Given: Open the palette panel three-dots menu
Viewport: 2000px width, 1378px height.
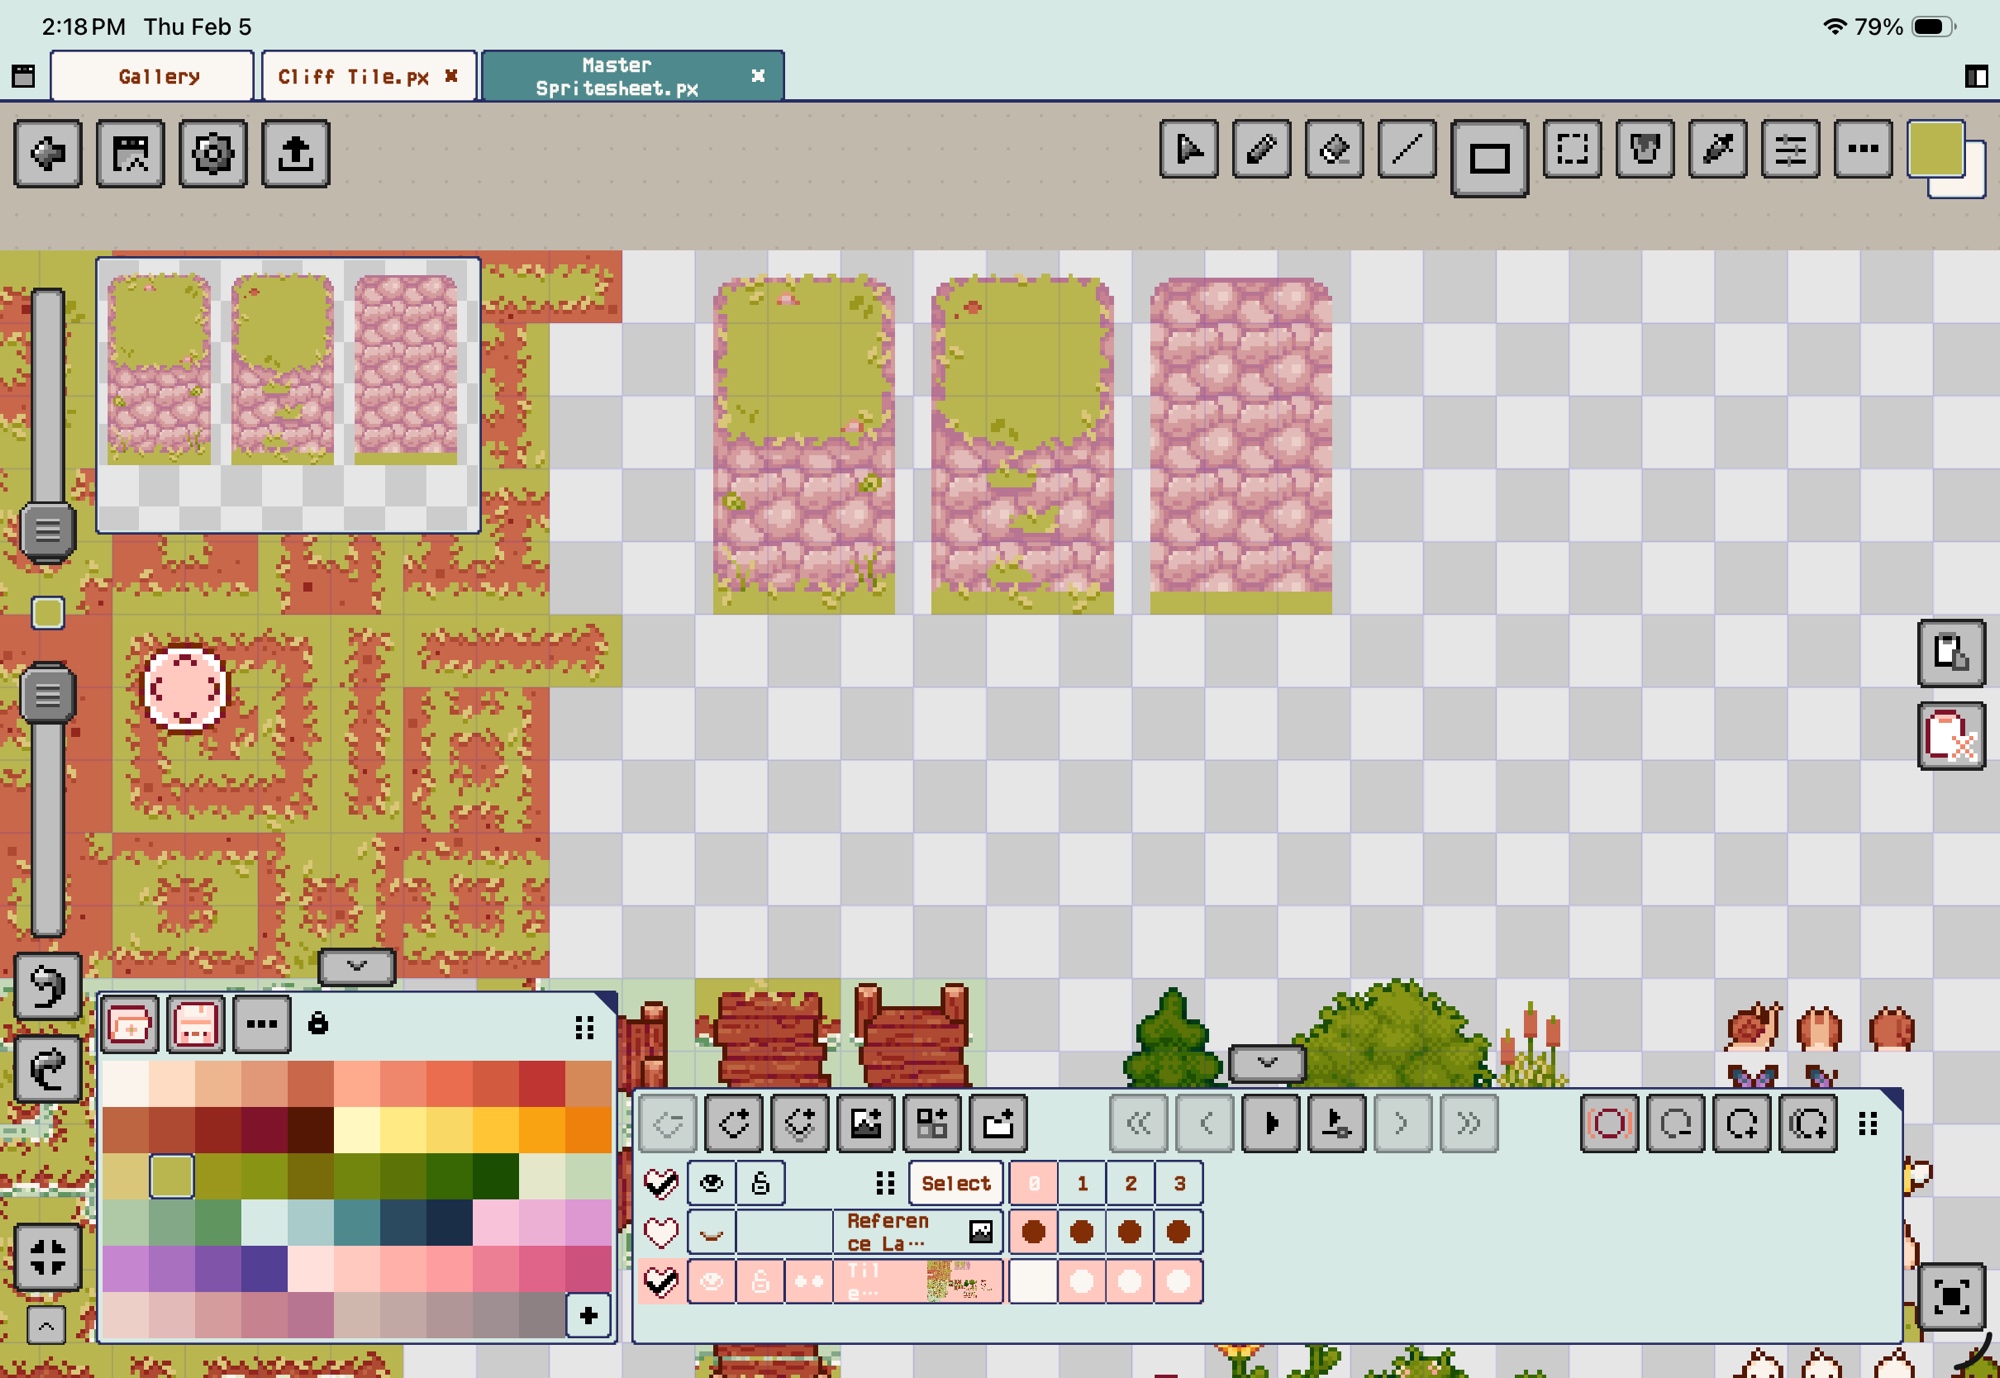Looking at the screenshot, I should click(261, 1024).
